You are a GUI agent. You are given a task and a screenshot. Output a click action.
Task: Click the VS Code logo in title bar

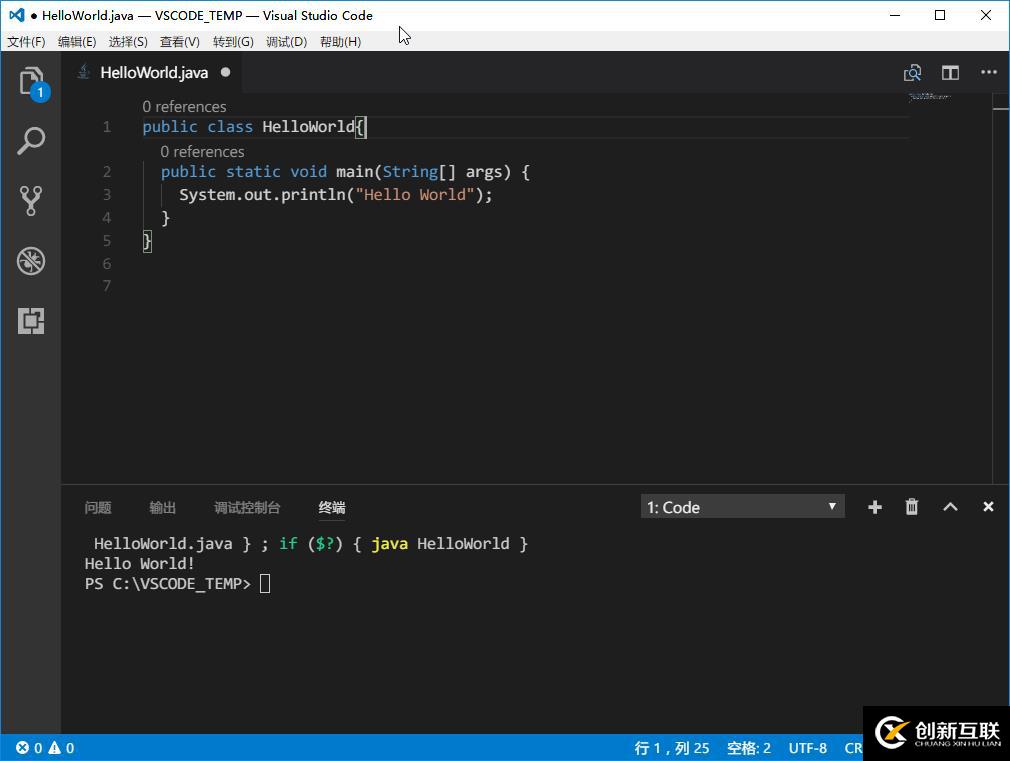17,15
